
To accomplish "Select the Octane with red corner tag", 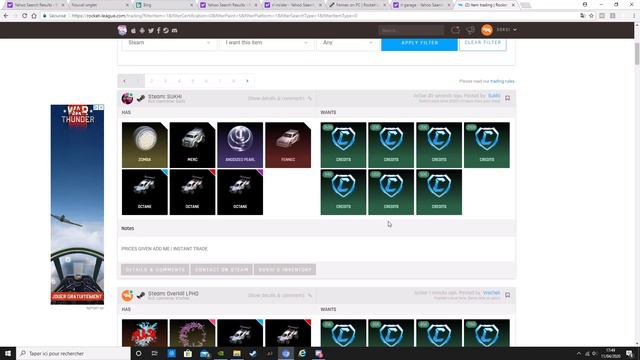I will coord(192,192).
